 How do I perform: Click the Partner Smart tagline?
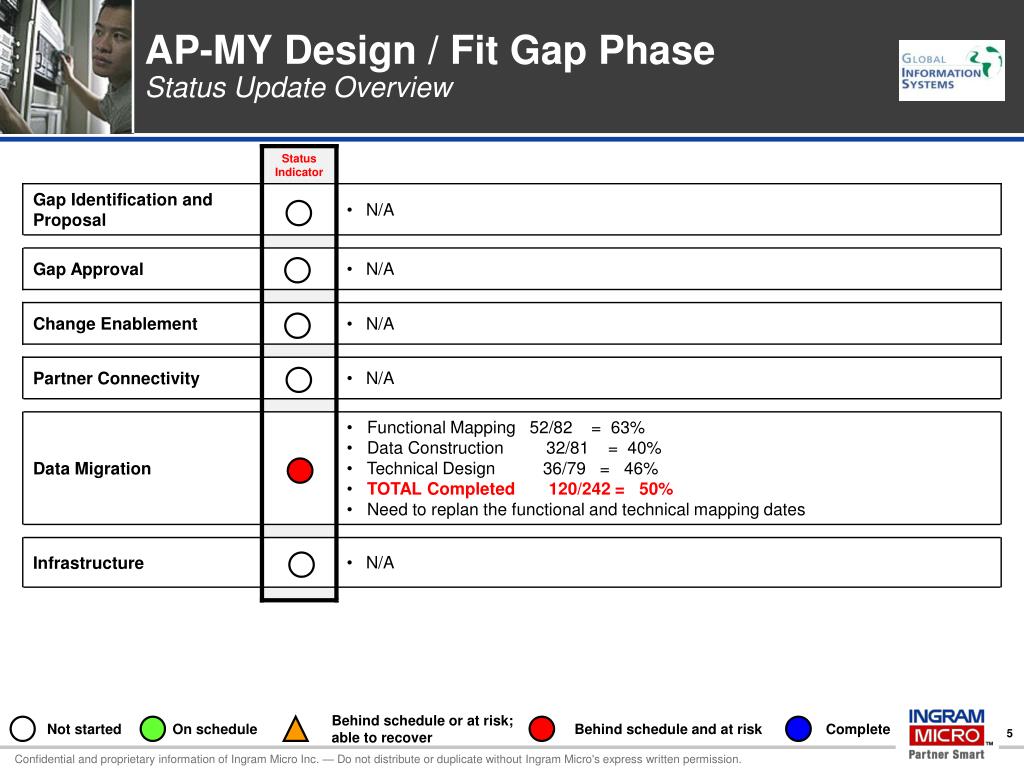click(946, 754)
